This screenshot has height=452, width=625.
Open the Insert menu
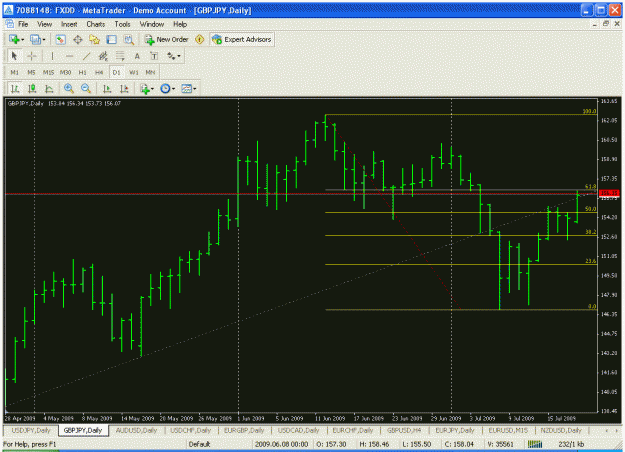pyautogui.click(x=69, y=24)
